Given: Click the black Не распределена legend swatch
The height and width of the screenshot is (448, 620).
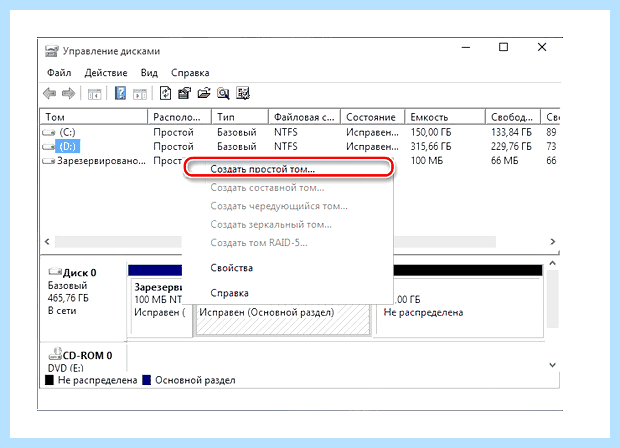Looking at the screenshot, I should click(49, 380).
